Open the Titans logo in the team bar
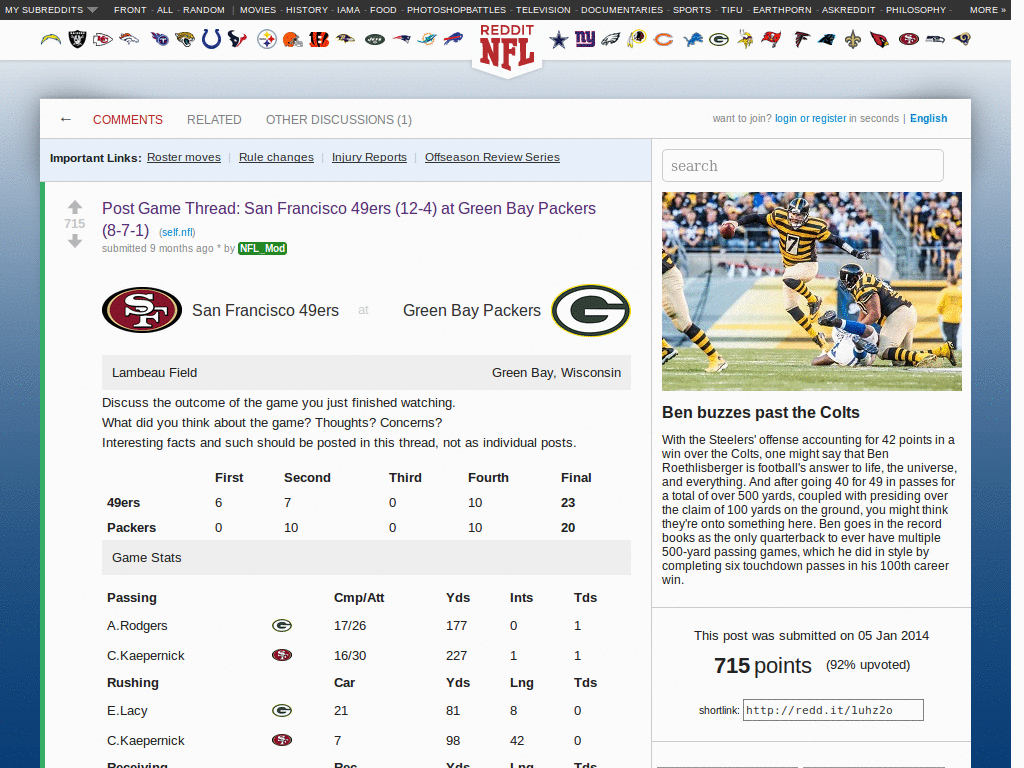Image resolution: width=1024 pixels, height=768 pixels. pos(159,40)
